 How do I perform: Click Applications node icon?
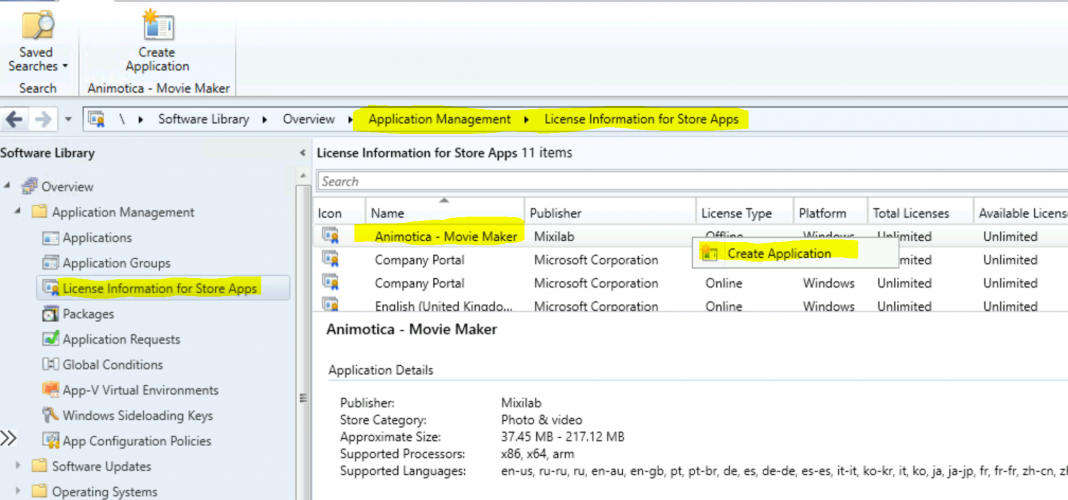(x=51, y=238)
